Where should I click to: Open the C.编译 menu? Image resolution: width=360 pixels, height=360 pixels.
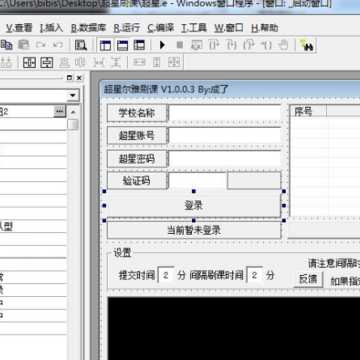pos(161,28)
